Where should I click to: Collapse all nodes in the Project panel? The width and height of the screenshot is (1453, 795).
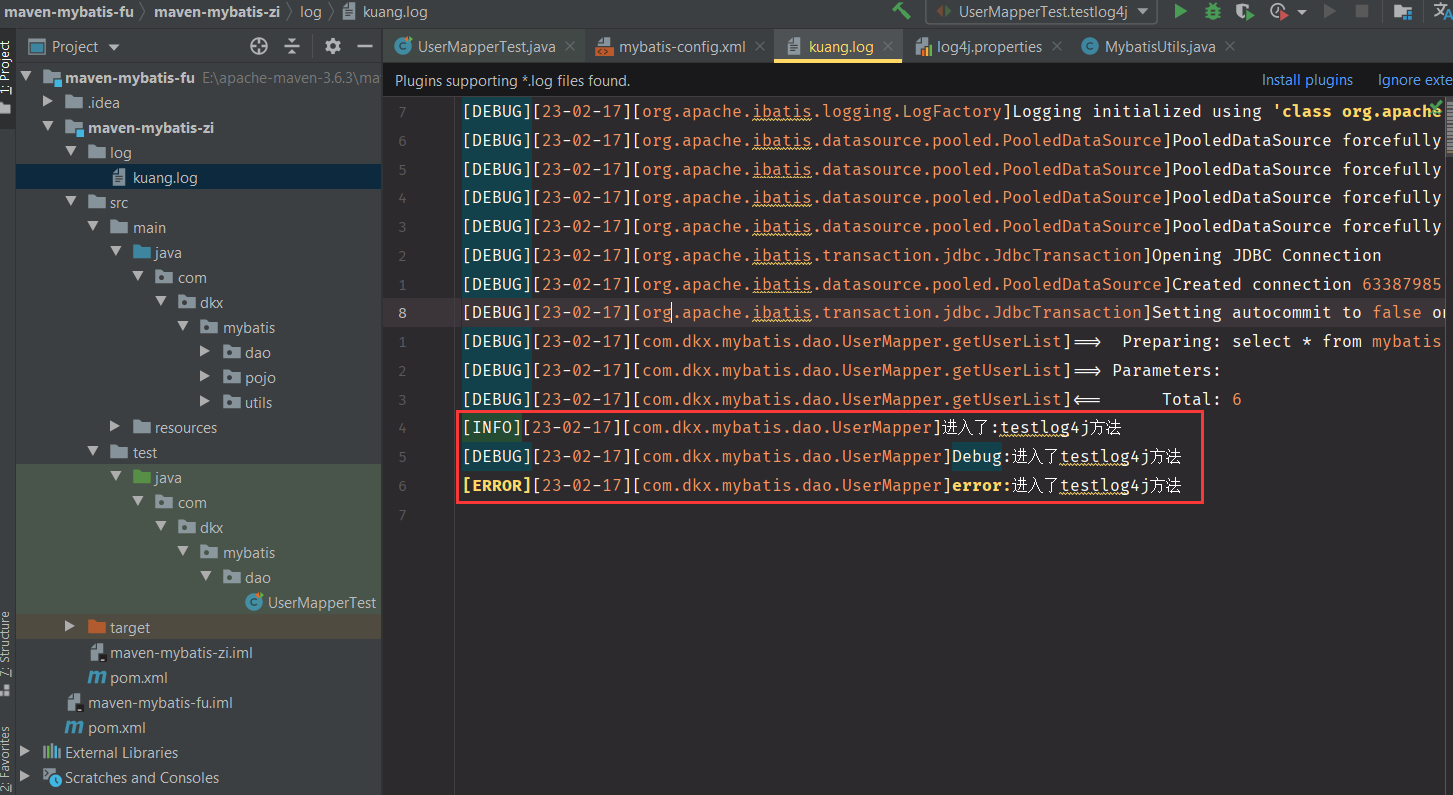point(292,46)
